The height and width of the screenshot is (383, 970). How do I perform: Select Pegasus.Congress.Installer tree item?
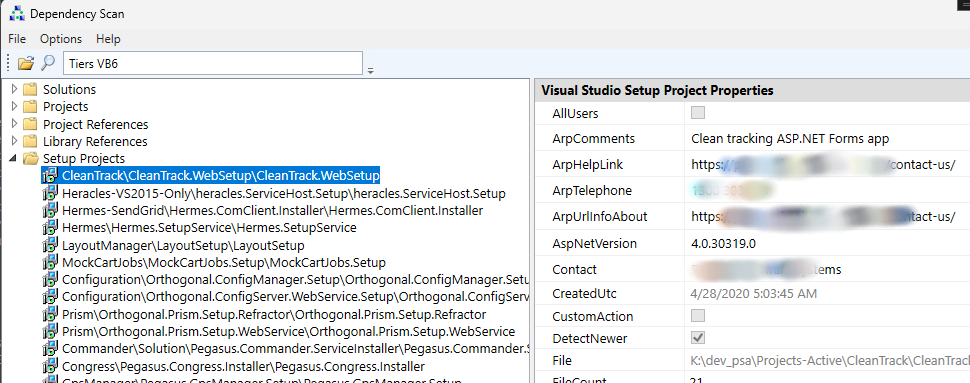[x=244, y=366]
